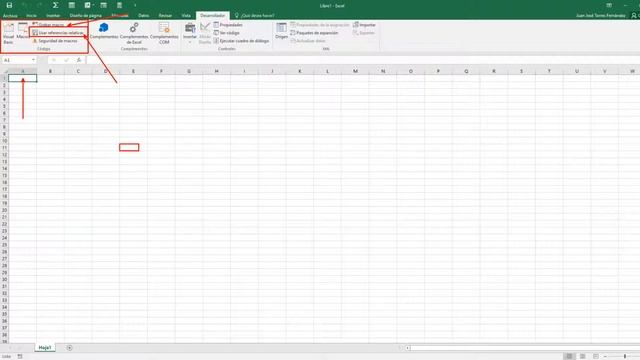The image size is (640, 360).
Task: Open Complementos COM dialog
Action: point(164,33)
